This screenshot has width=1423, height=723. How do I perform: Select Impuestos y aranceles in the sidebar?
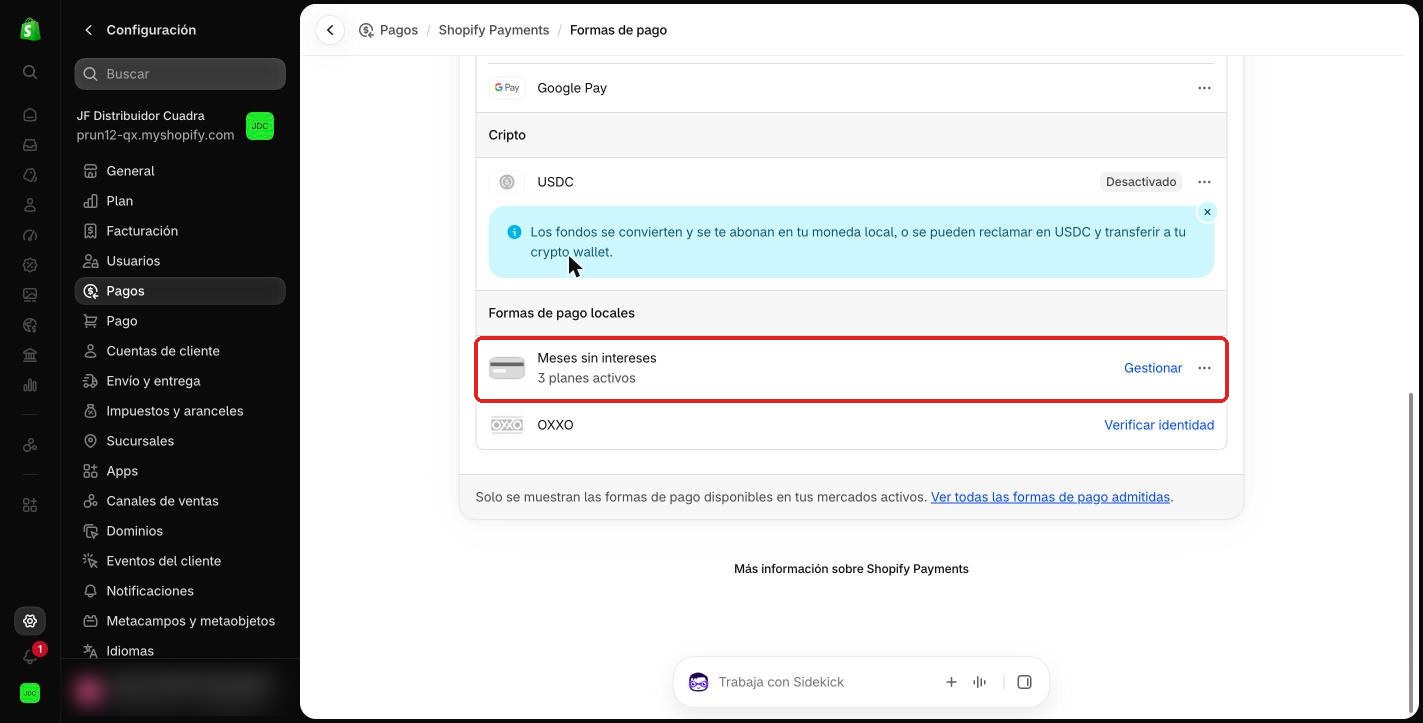point(180,411)
